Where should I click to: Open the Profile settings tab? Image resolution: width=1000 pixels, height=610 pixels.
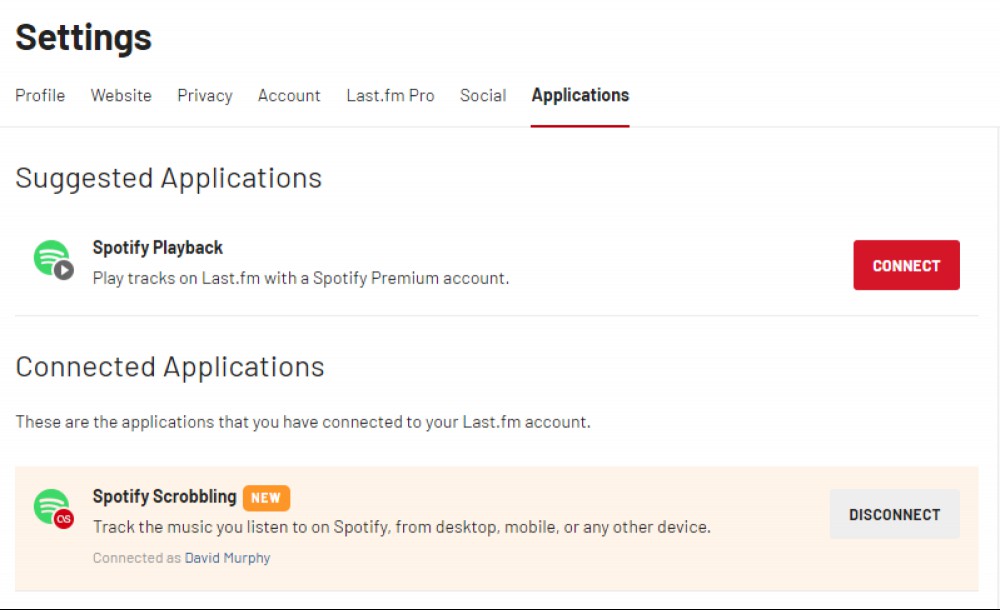(40, 95)
